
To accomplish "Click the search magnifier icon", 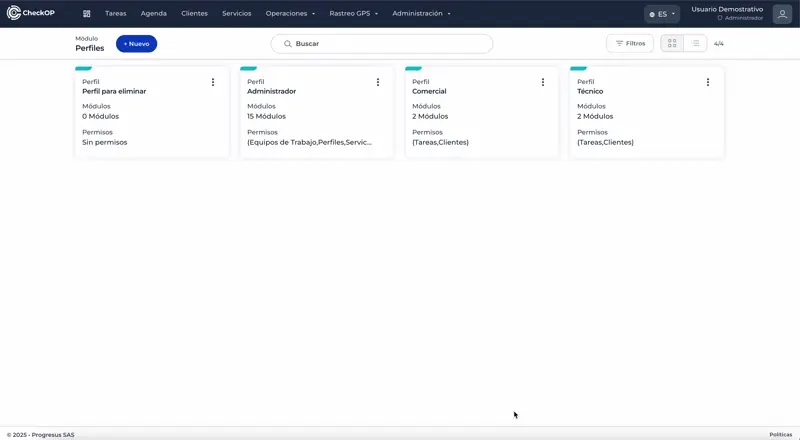I will [288, 44].
